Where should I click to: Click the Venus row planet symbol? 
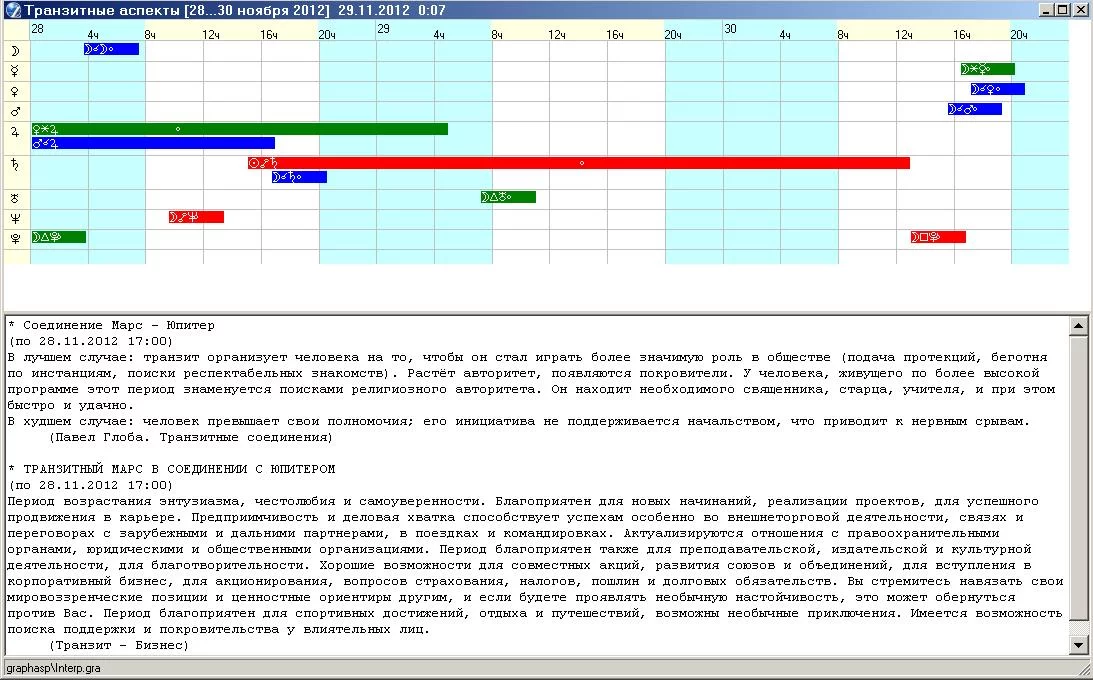15,91
